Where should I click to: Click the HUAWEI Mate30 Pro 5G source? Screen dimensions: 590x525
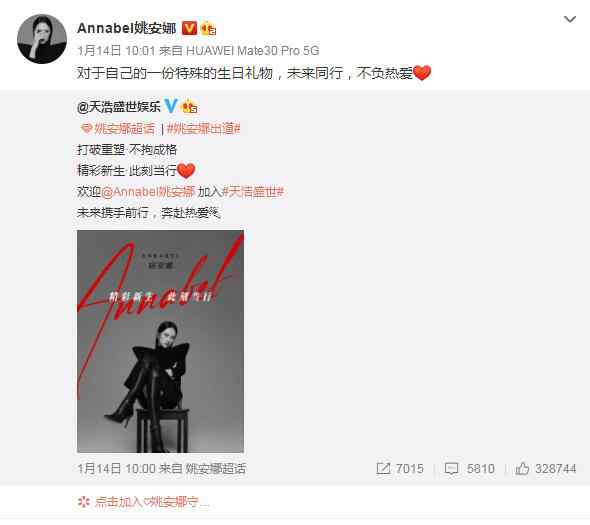[252, 50]
